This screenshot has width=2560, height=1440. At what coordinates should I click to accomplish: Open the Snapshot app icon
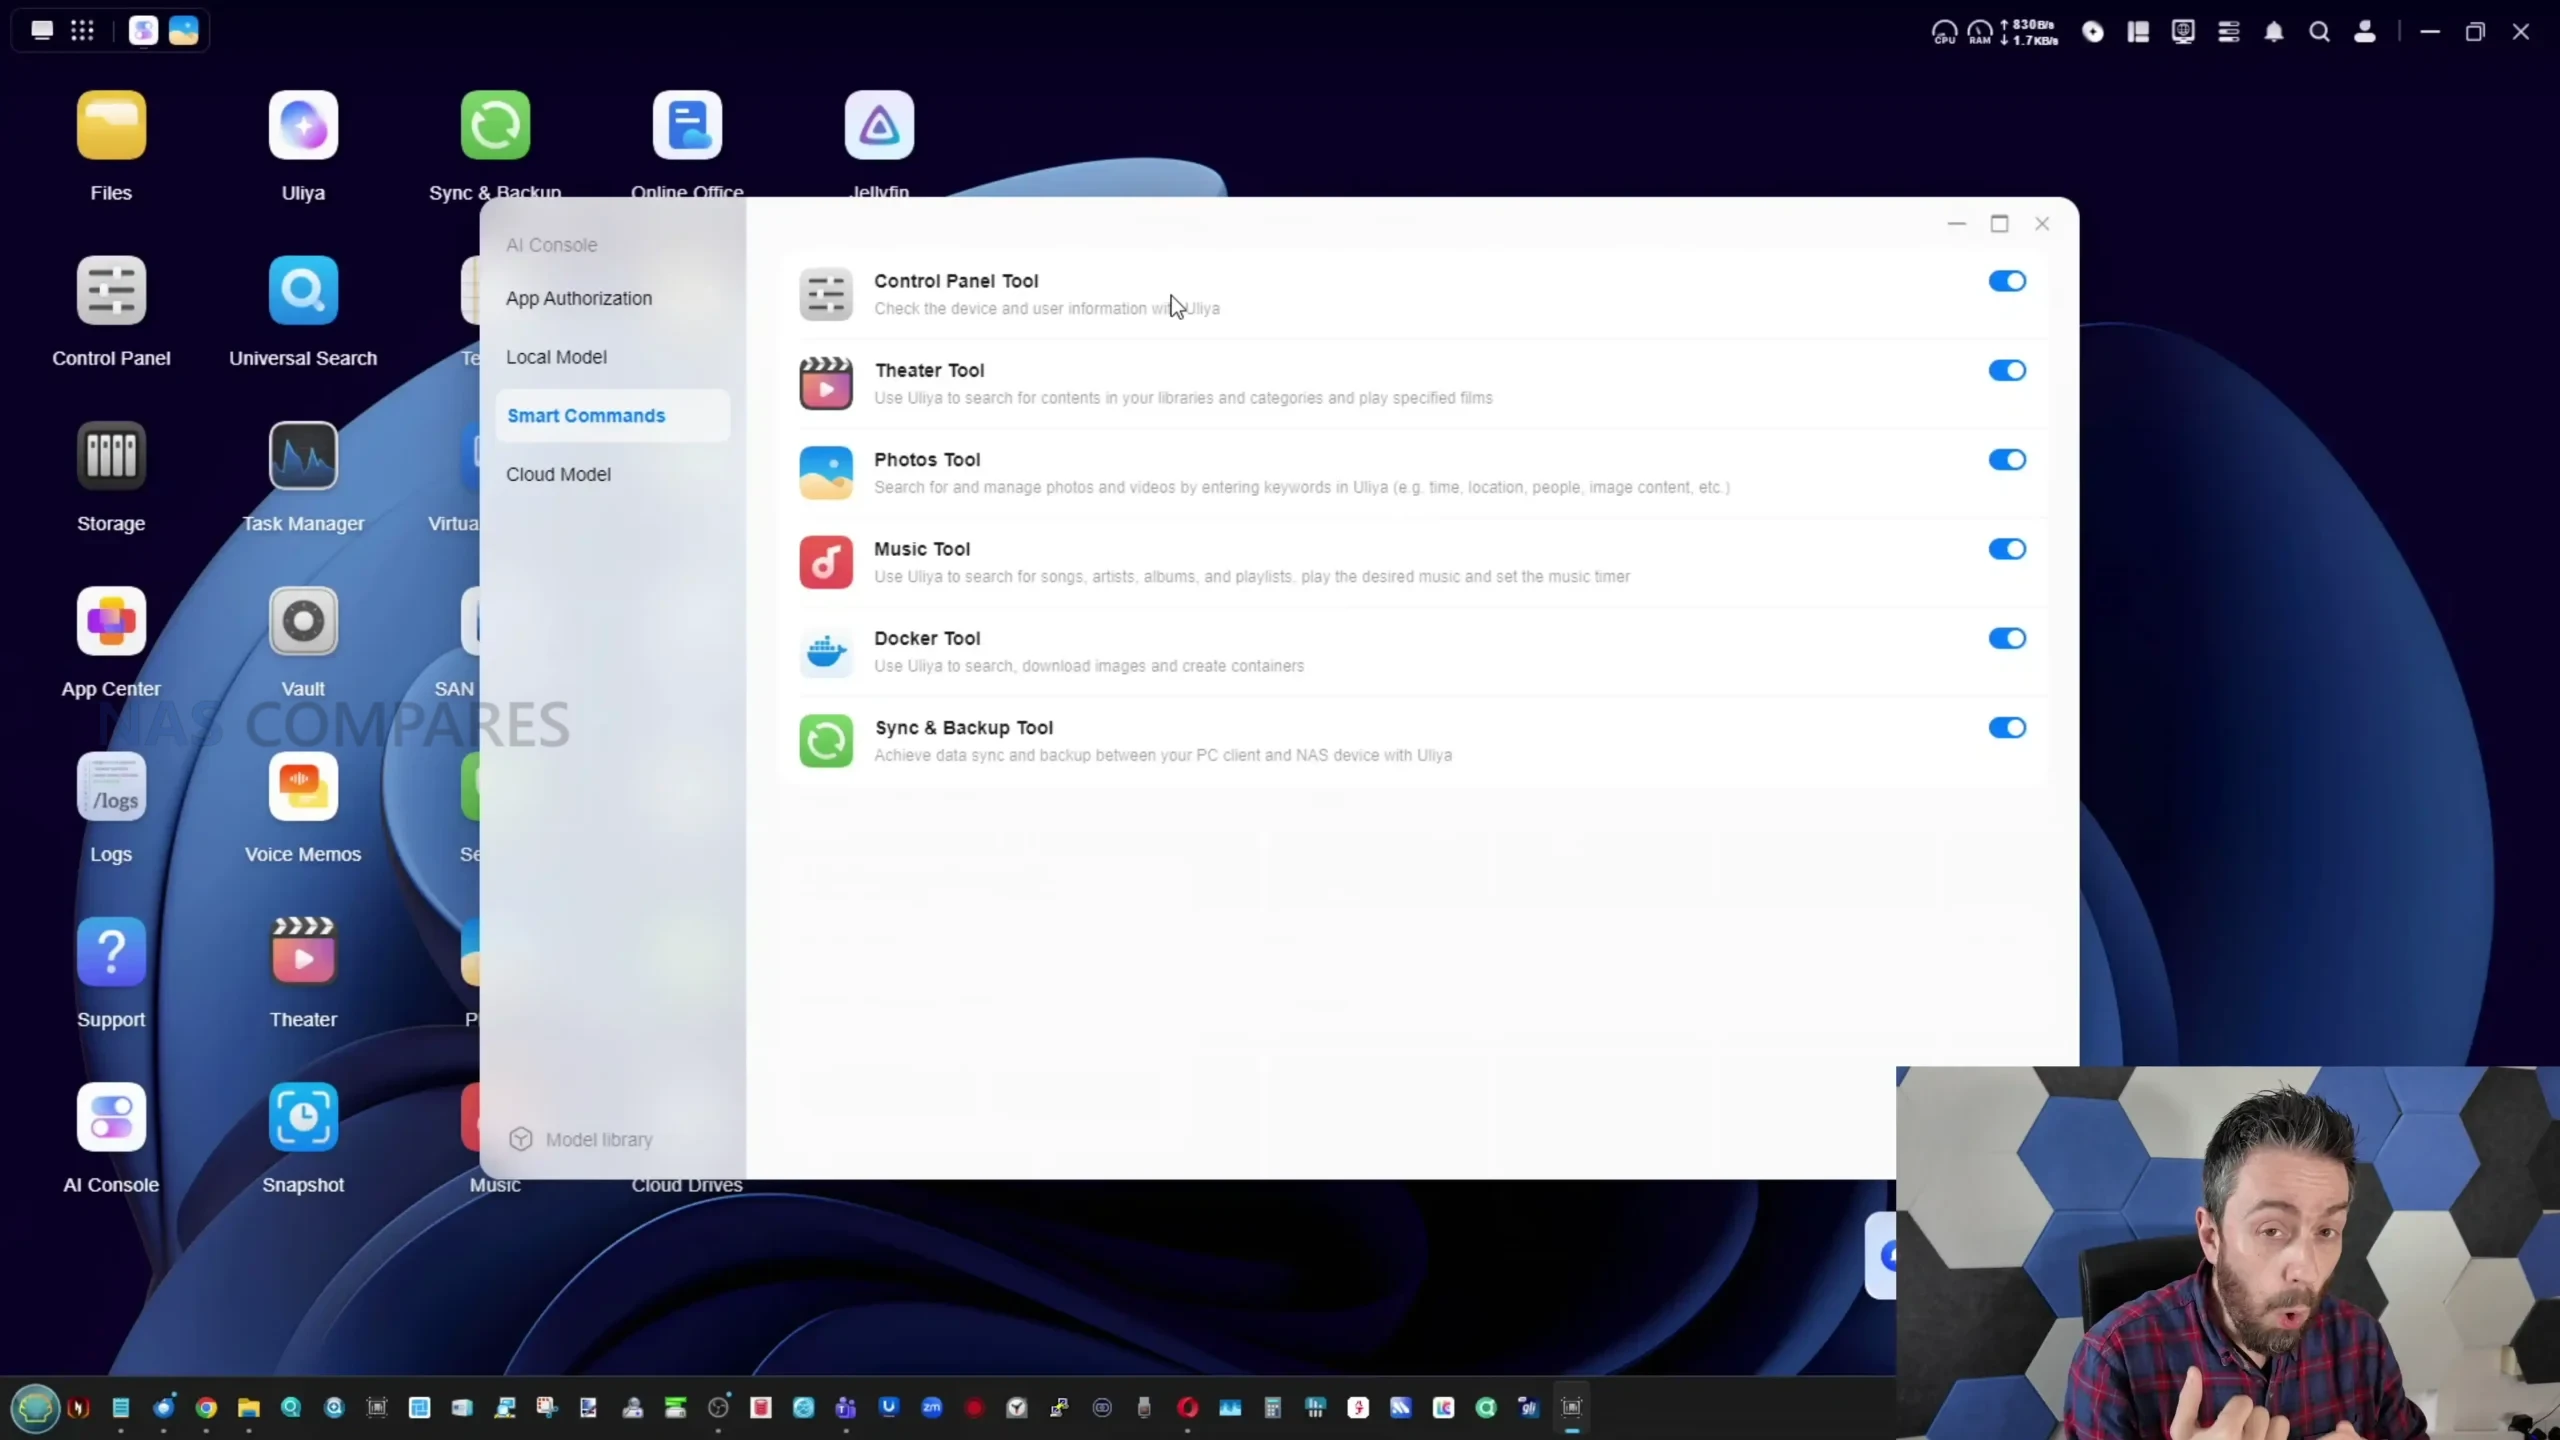[x=303, y=1118]
